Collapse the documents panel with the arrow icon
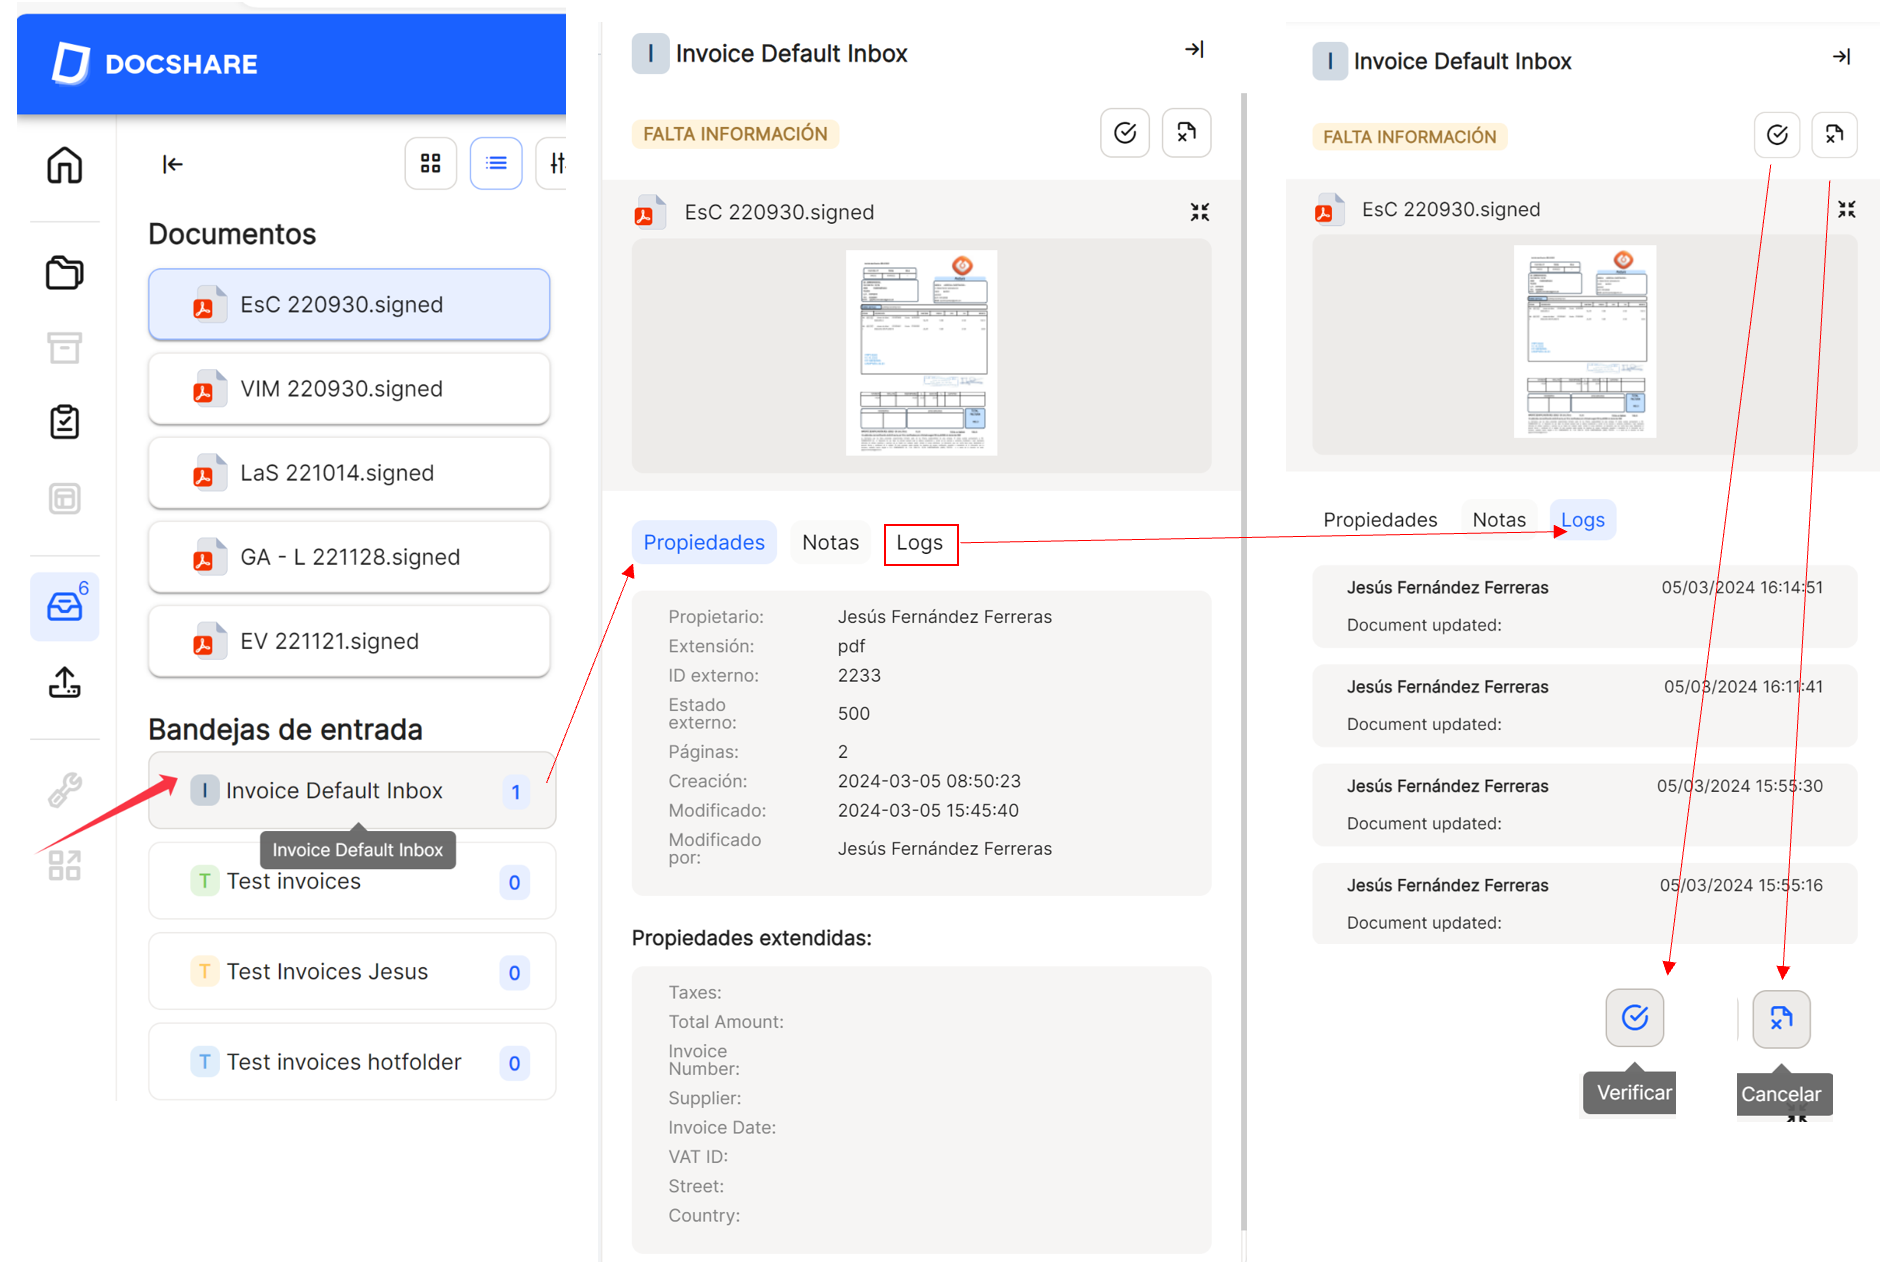Screen dimensions: 1880x1268 tap(173, 164)
